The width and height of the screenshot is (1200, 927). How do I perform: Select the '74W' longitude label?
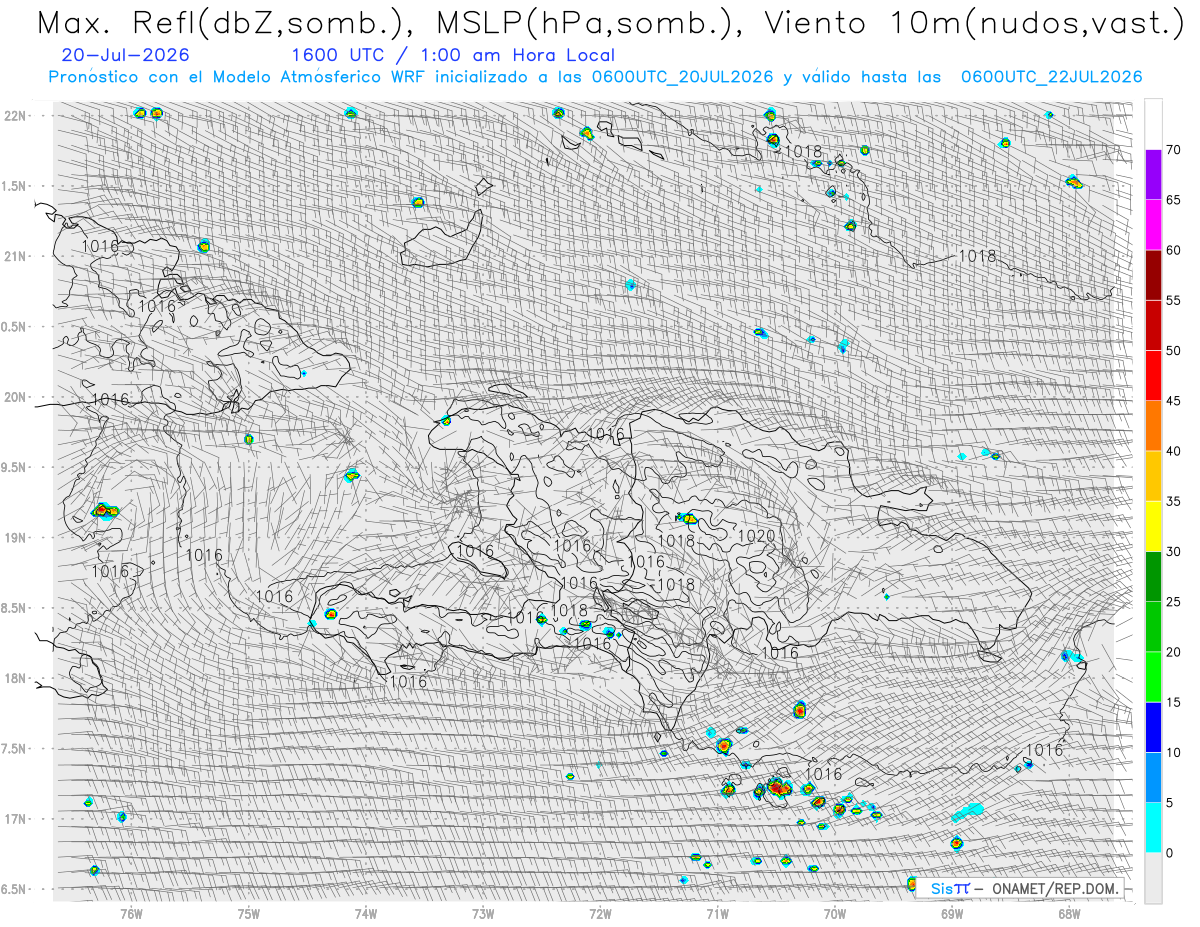click(x=366, y=912)
